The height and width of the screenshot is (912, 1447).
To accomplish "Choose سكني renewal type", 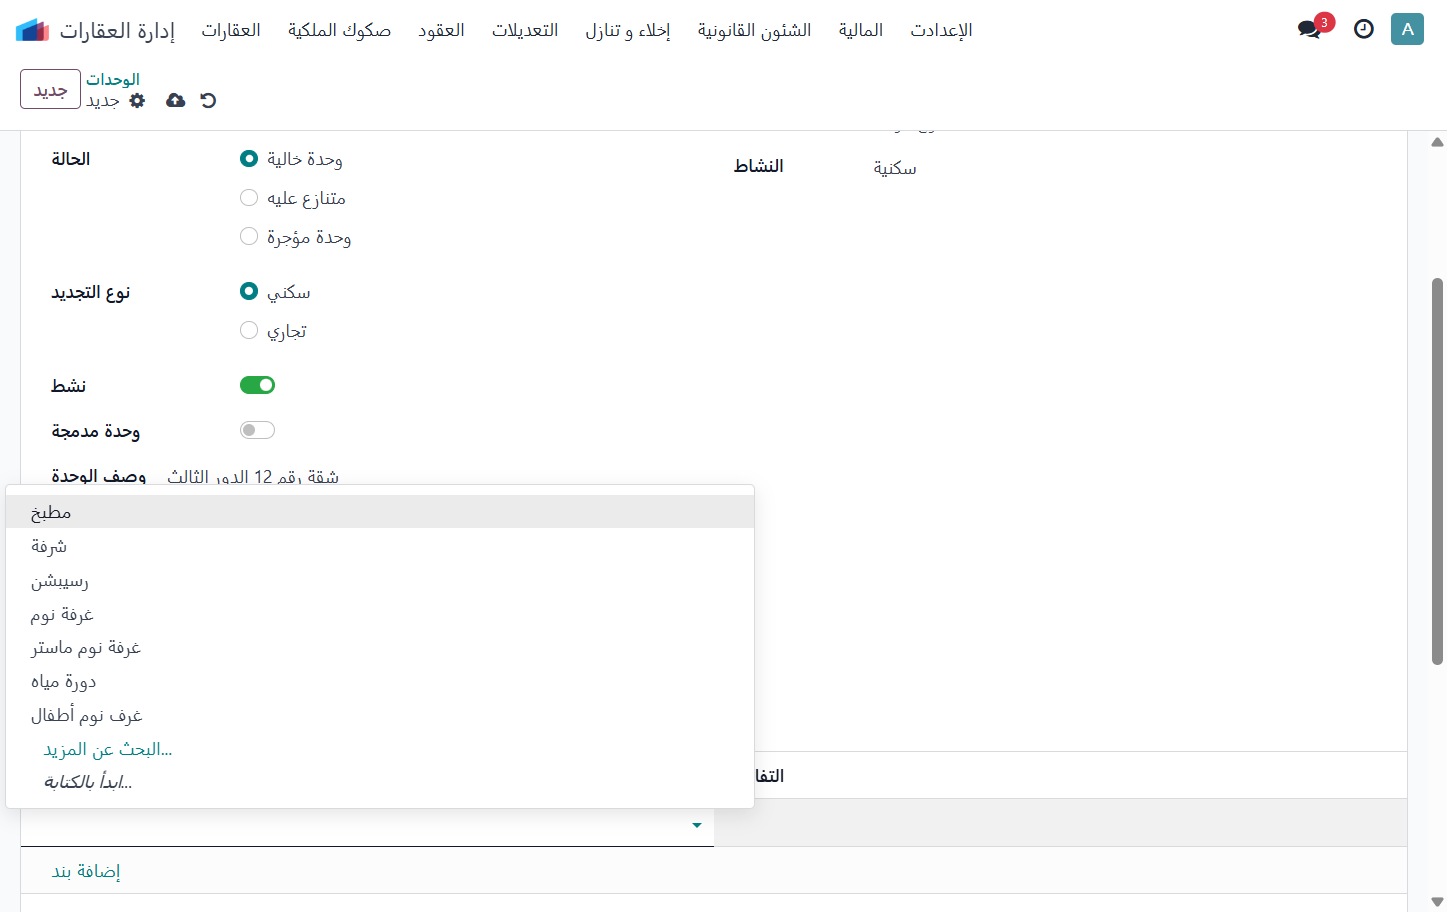I will pyautogui.click(x=249, y=291).
